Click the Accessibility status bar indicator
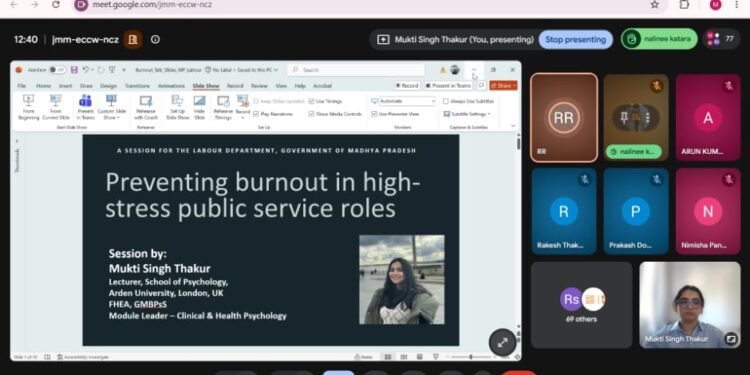 click(x=82, y=357)
